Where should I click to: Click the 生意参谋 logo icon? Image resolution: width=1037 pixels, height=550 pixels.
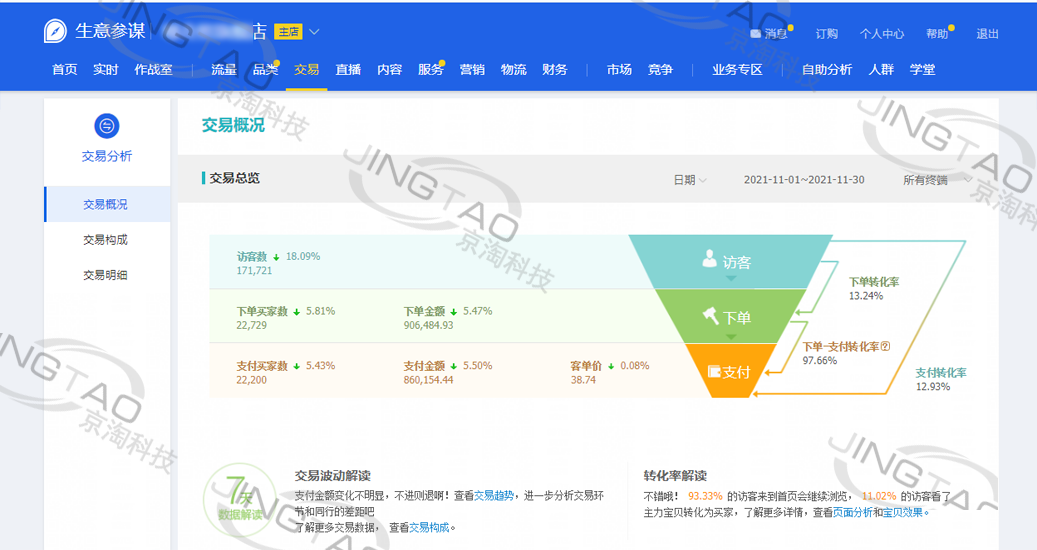pyautogui.click(x=56, y=31)
